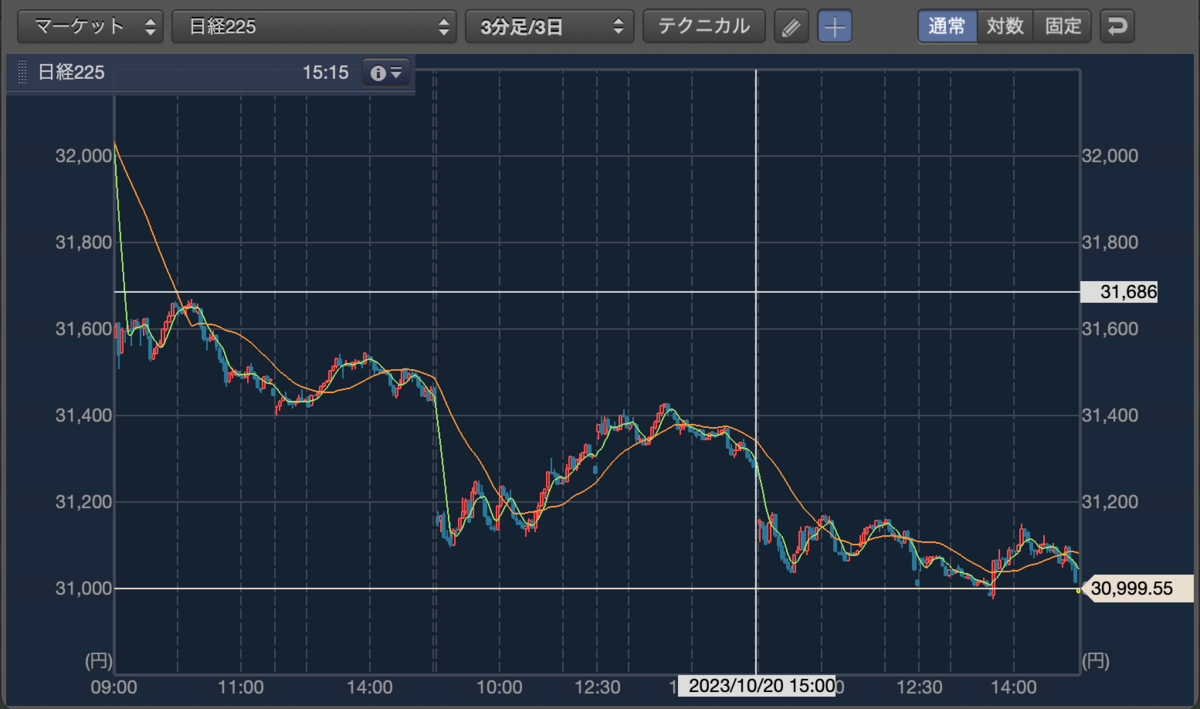Click the right axis 31,600 label
This screenshot has width=1200, height=709.
(1111, 329)
